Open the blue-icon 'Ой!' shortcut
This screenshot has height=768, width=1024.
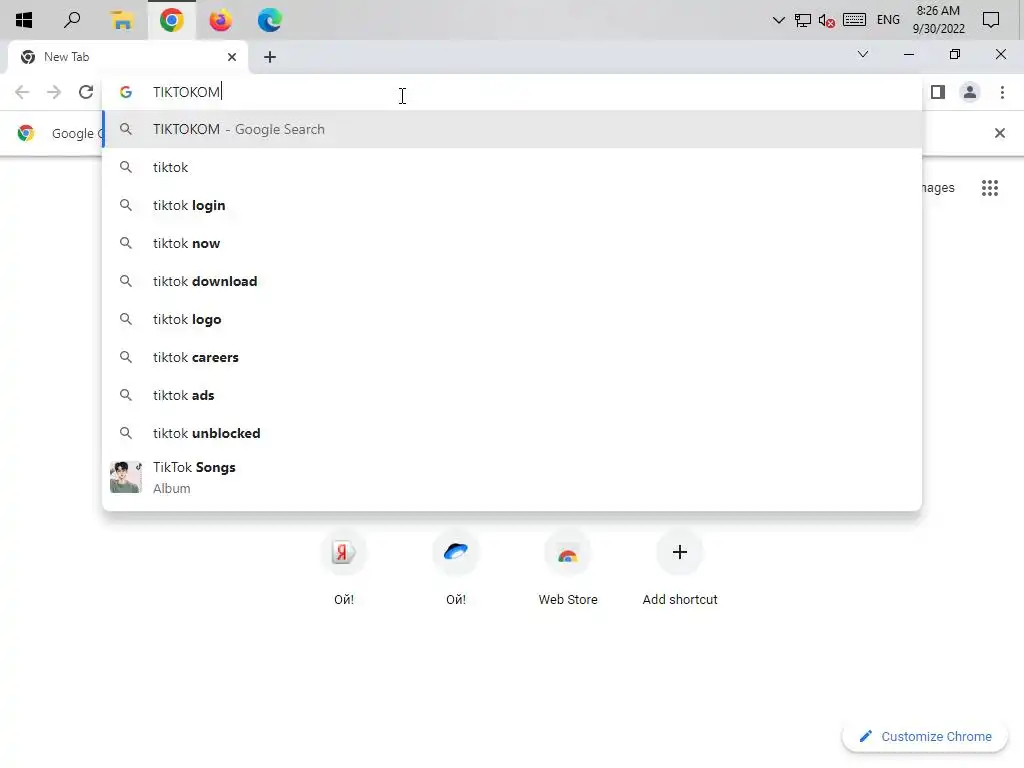pos(456,567)
